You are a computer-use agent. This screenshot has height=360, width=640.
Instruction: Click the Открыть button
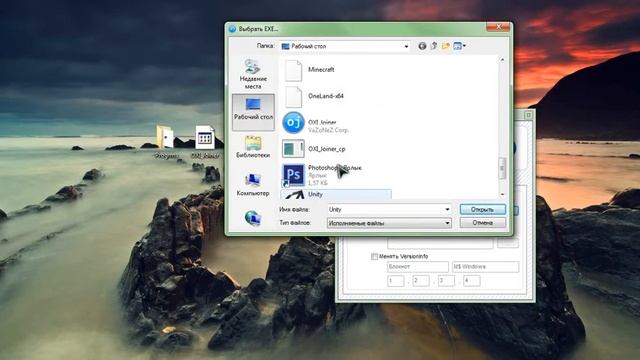pyautogui.click(x=482, y=209)
